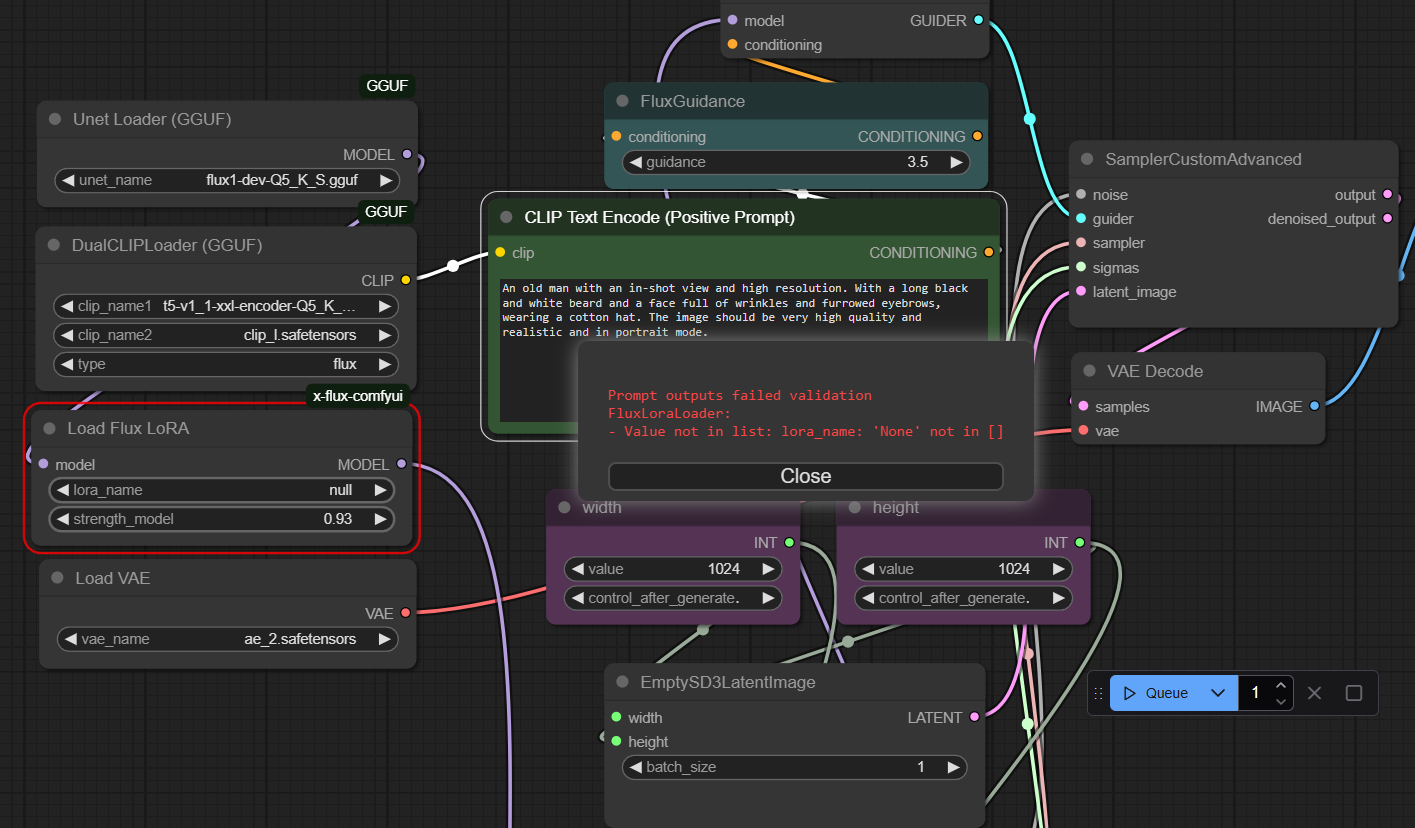The width and height of the screenshot is (1415, 828).
Task: Decrease the height value with left arrow
Action: [866, 569]
